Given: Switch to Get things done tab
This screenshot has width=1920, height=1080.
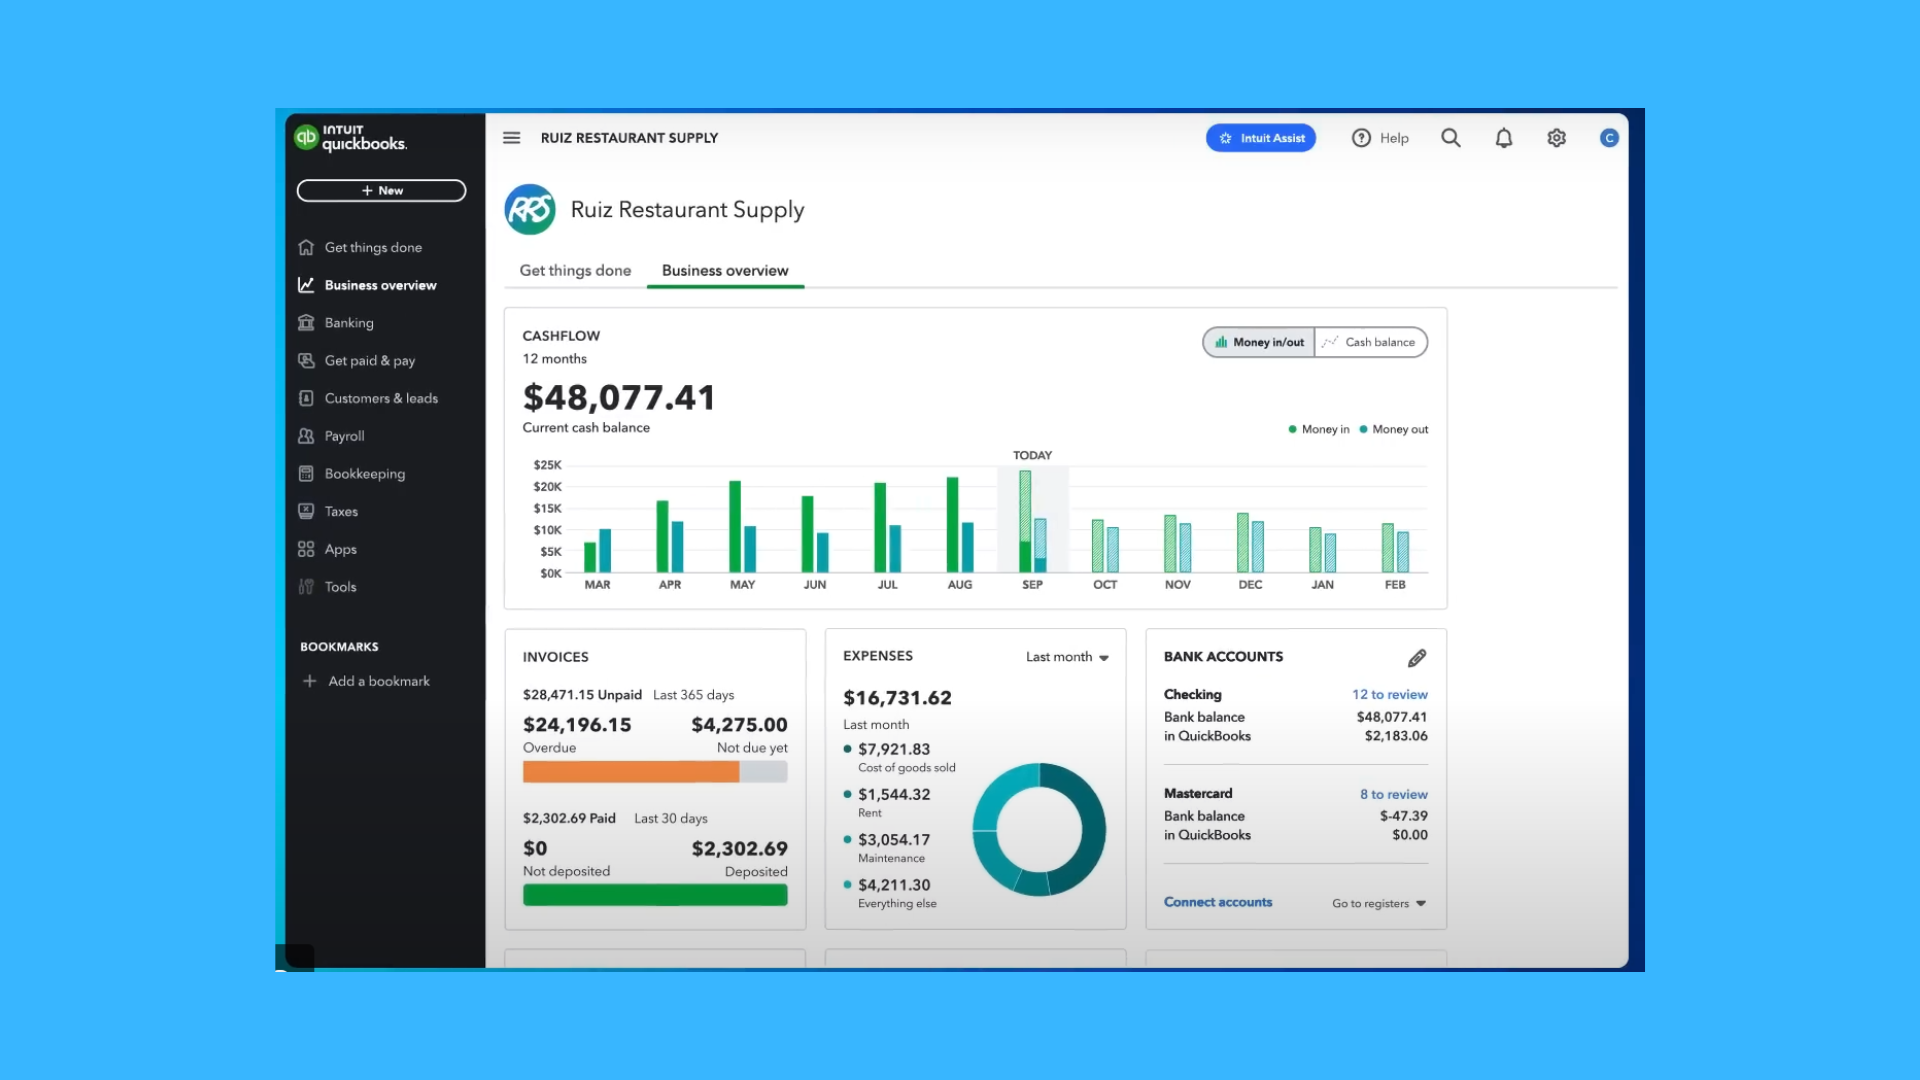Looking at the screenshot, I should 575,270.
